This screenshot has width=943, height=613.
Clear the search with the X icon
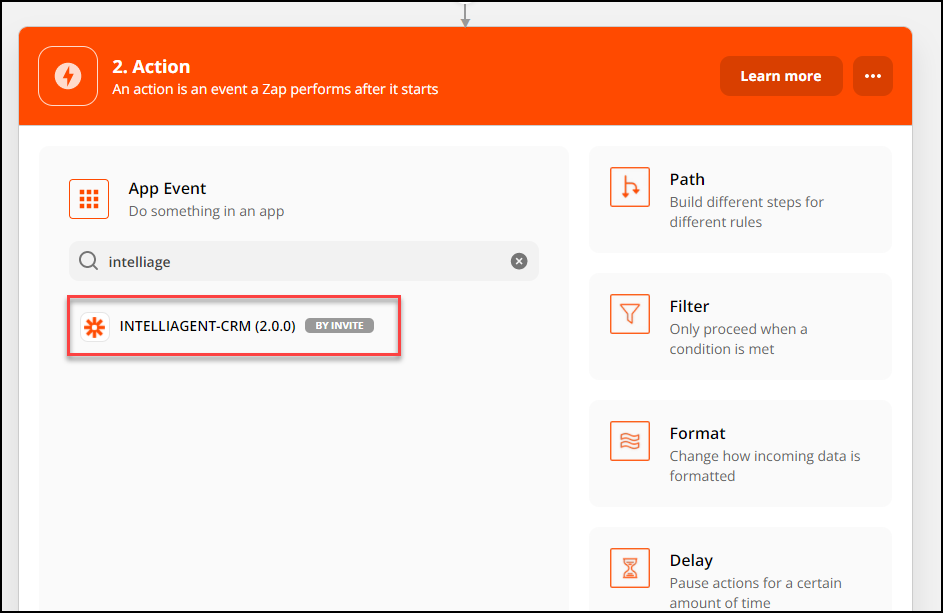pos(519,261)
